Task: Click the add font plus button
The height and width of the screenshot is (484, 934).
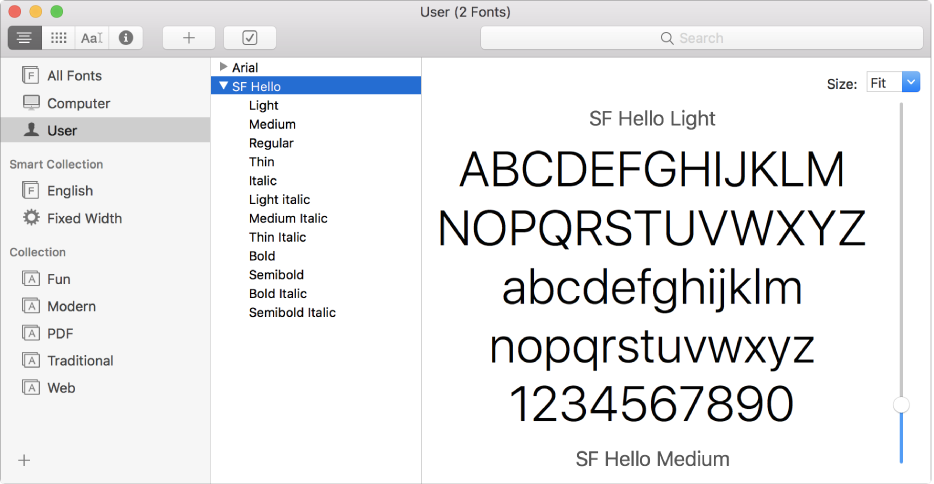Action: tap(189, 38)
